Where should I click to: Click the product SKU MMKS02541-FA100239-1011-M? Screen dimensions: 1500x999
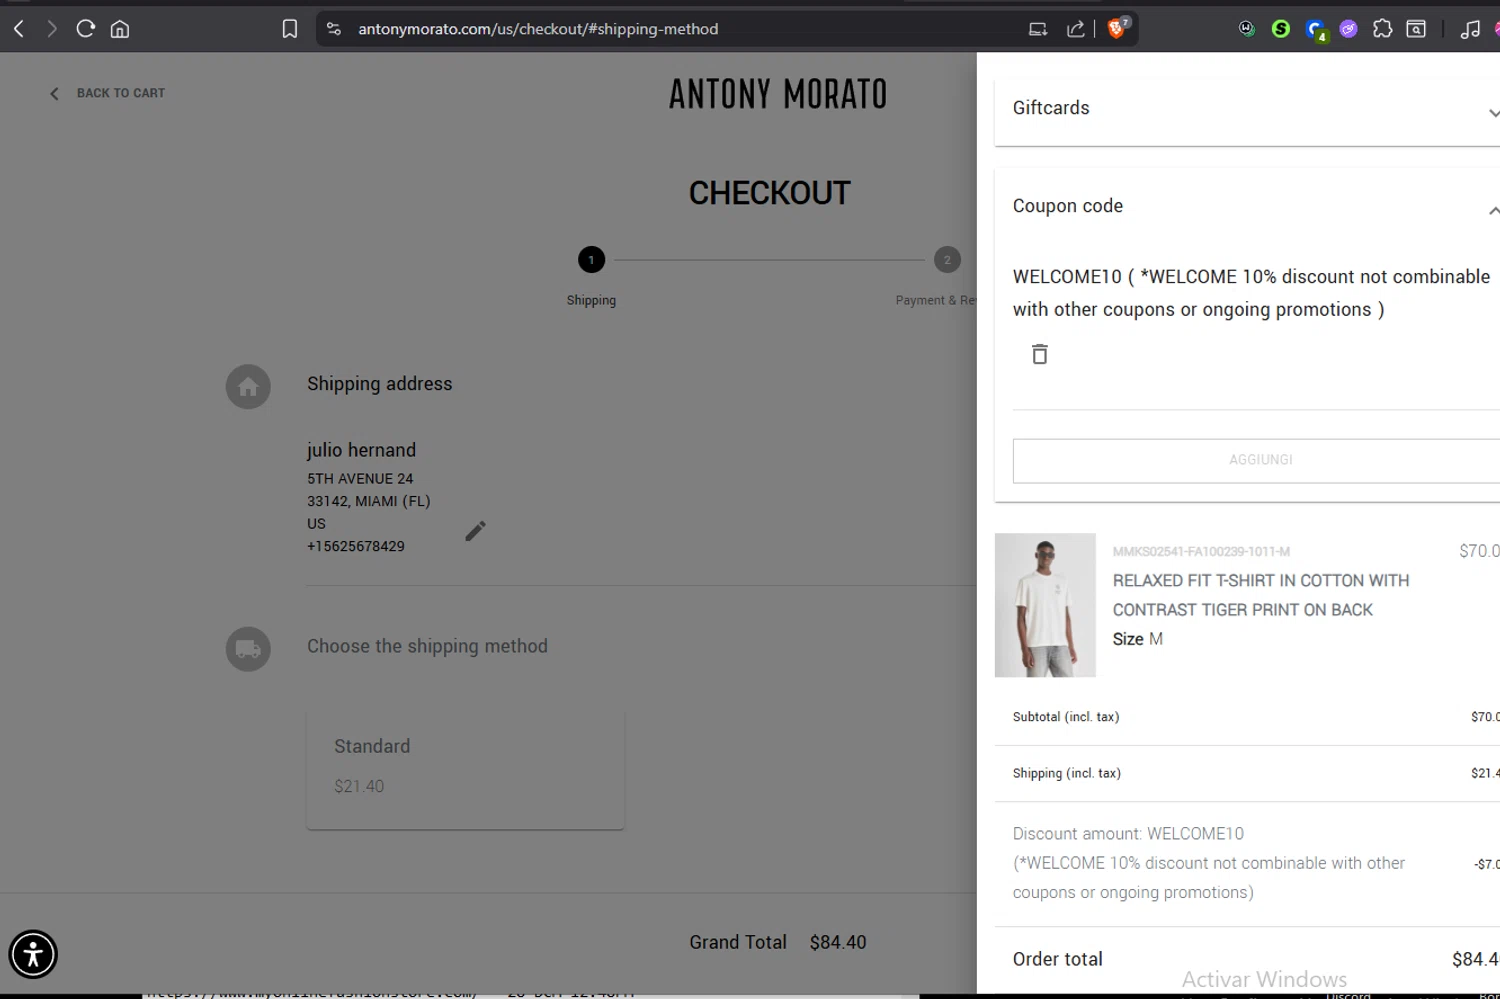(1201, 552)
